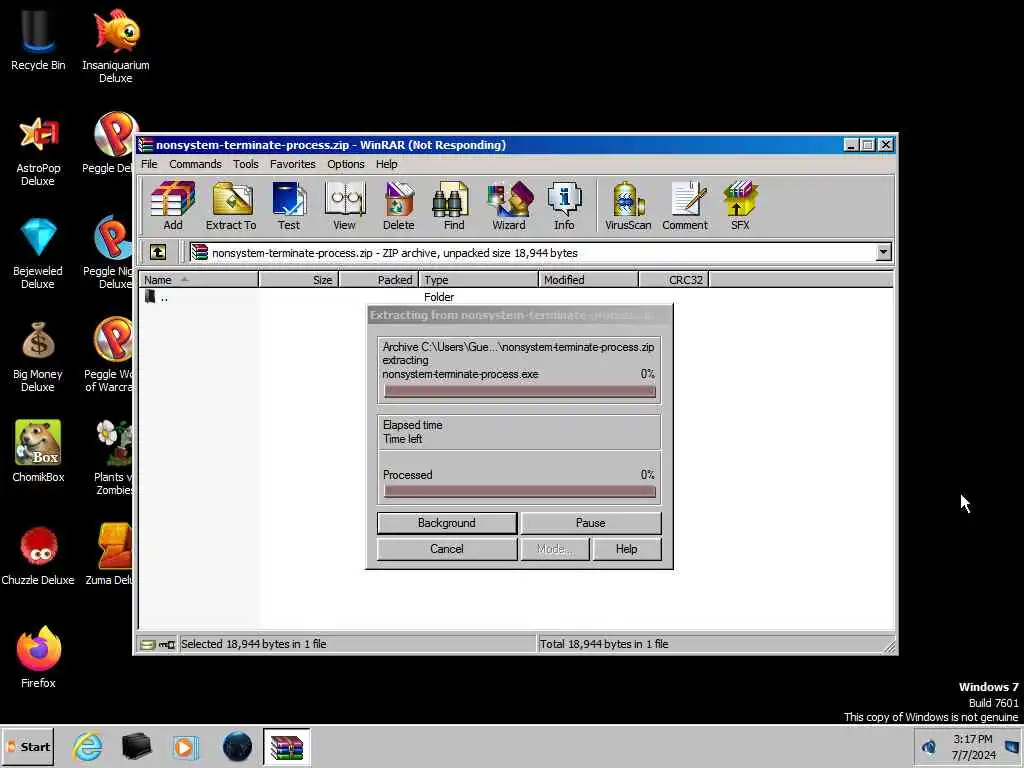Click WinRAR taskbar button
The height and width of the screenshot is (768, 1024).
coord(287,746)
